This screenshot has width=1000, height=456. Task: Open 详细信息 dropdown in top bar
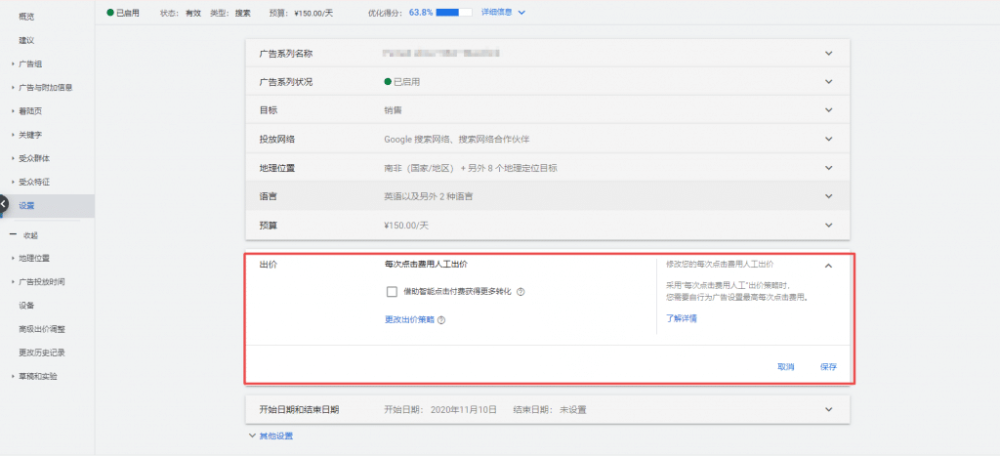[x=503, y=12]
